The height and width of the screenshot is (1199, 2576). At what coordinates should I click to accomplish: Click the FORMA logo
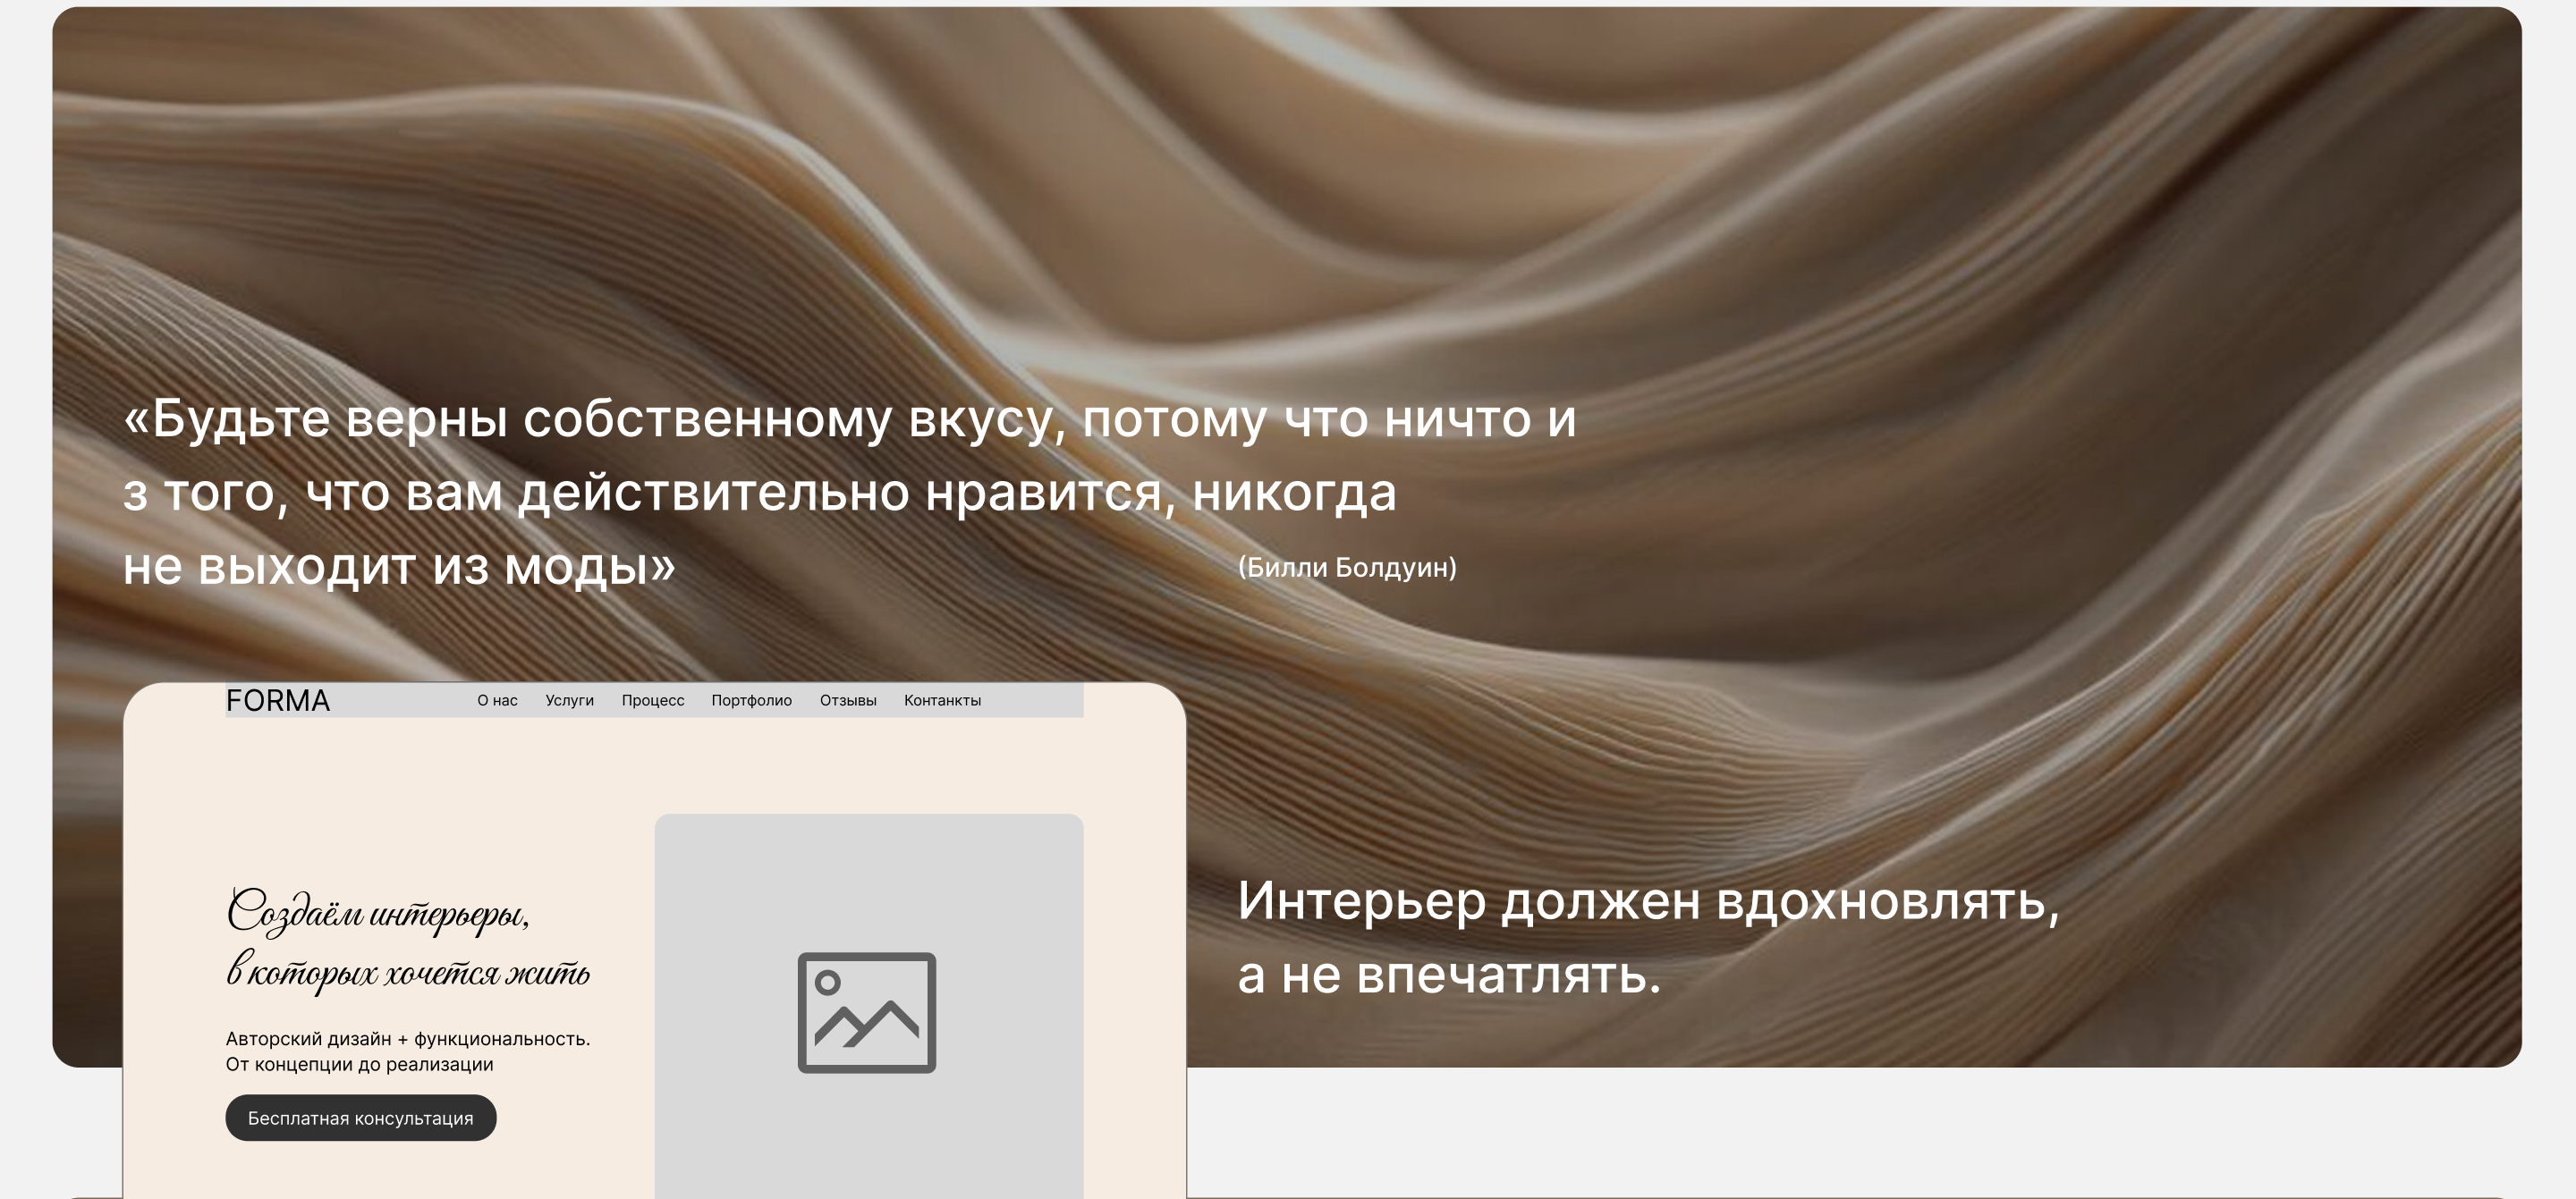(277, 700)
